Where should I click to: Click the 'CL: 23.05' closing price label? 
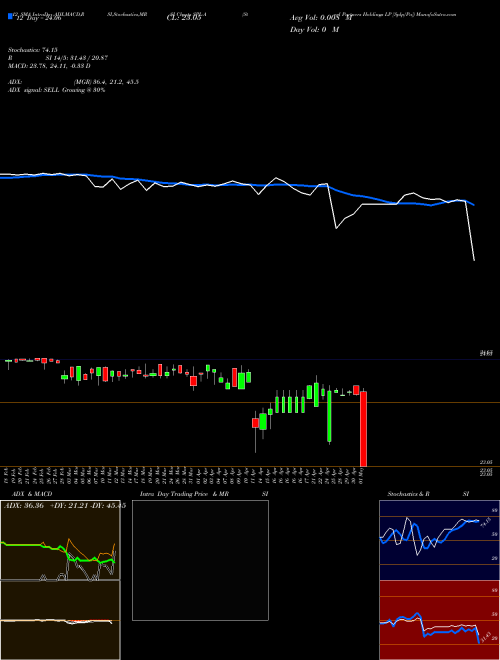point(184,18)
